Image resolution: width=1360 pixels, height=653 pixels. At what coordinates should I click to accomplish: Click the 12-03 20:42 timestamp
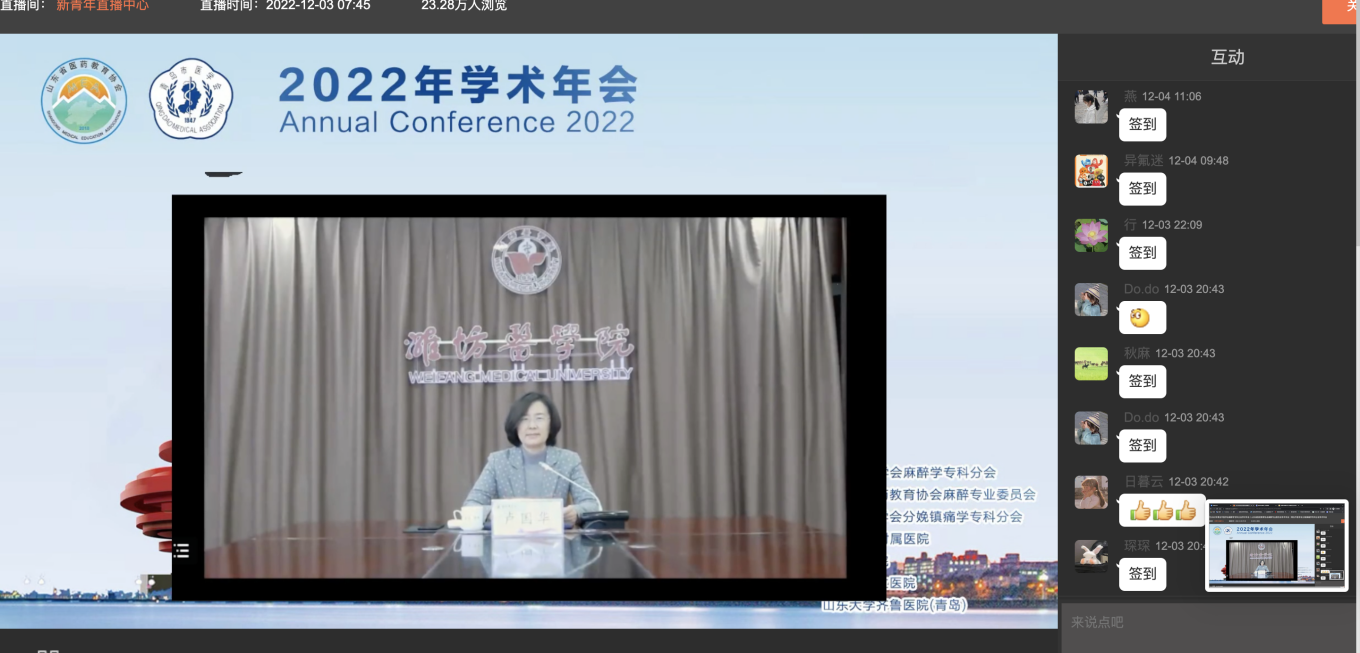(1198, 482)
